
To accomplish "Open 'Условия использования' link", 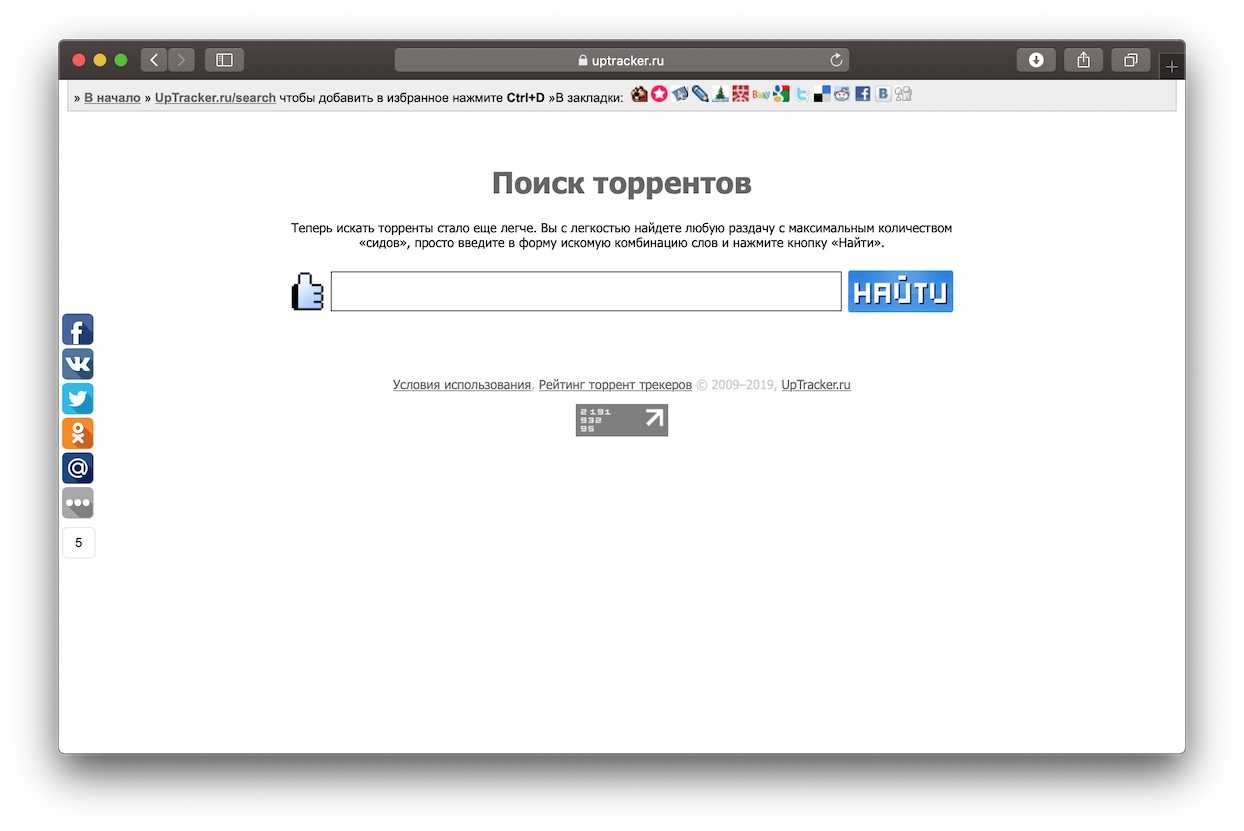I will [462, 385].
